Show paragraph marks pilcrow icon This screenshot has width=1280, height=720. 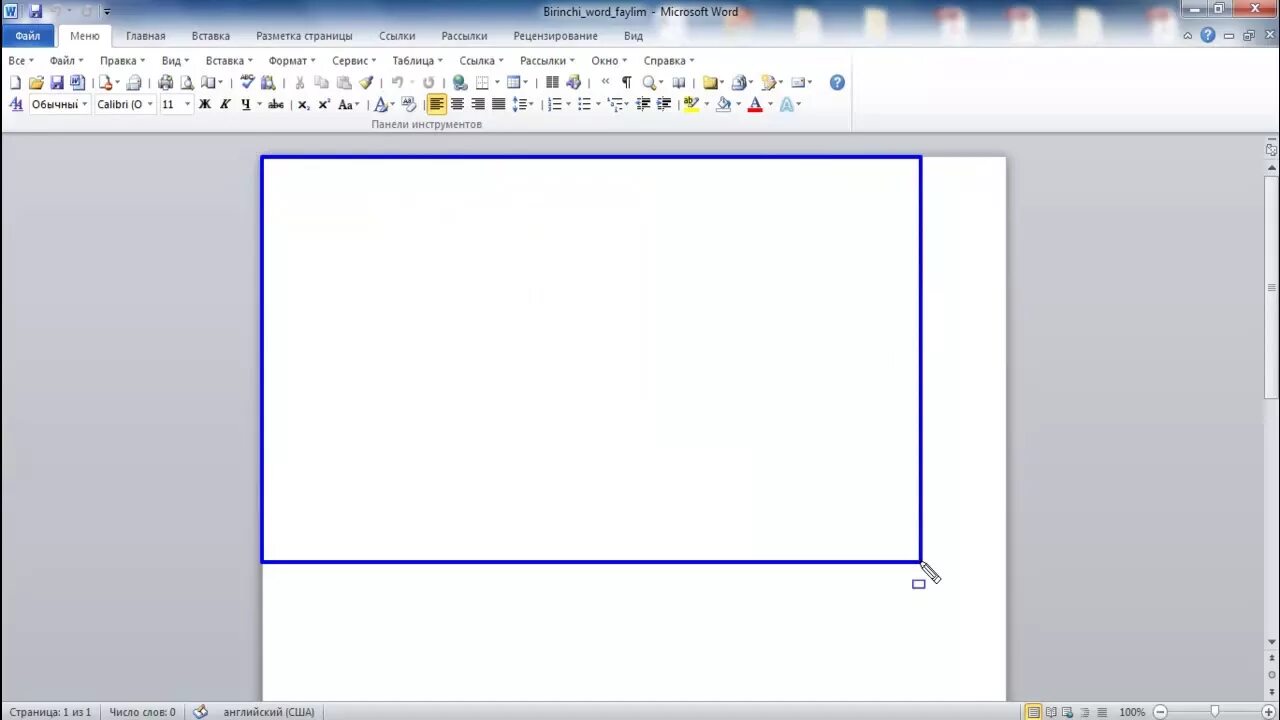(x=626, y=83)
